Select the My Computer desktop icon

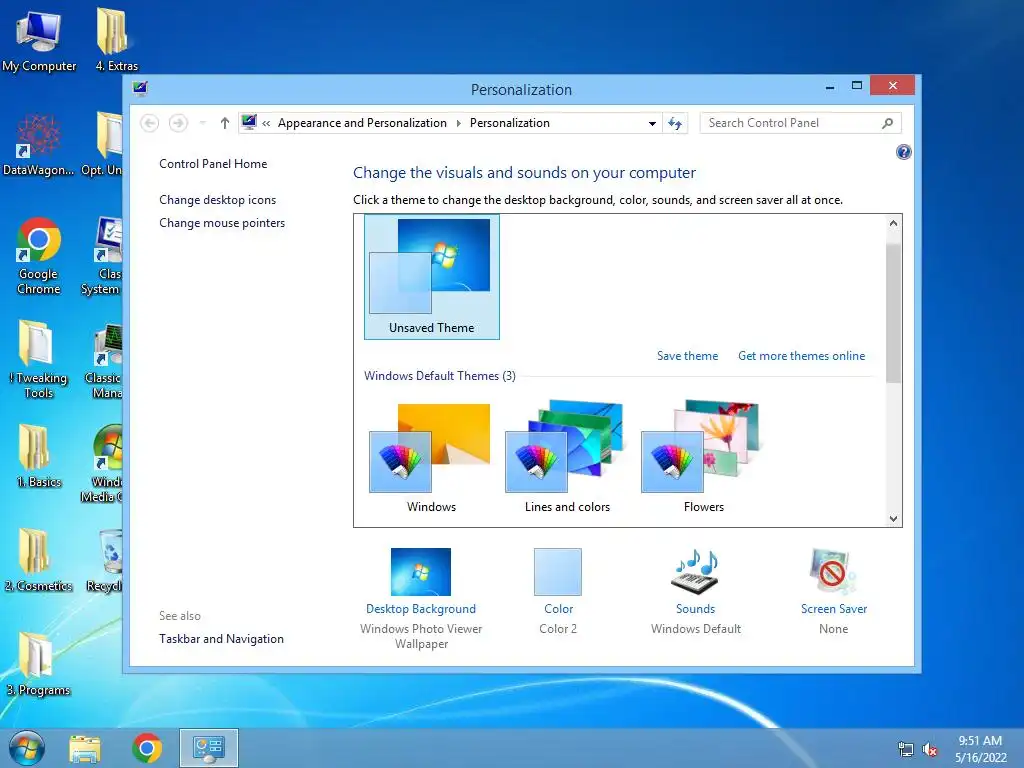click(x=39, y=41)
